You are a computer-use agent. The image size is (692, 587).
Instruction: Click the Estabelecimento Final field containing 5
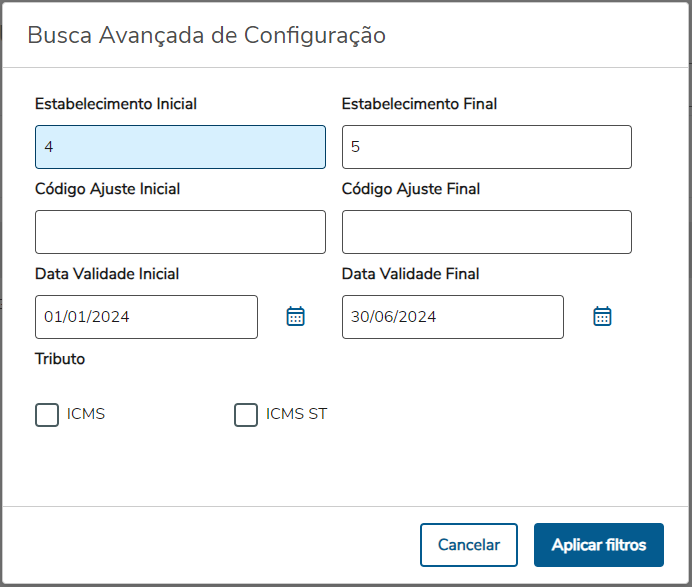(x=486, y=147)
